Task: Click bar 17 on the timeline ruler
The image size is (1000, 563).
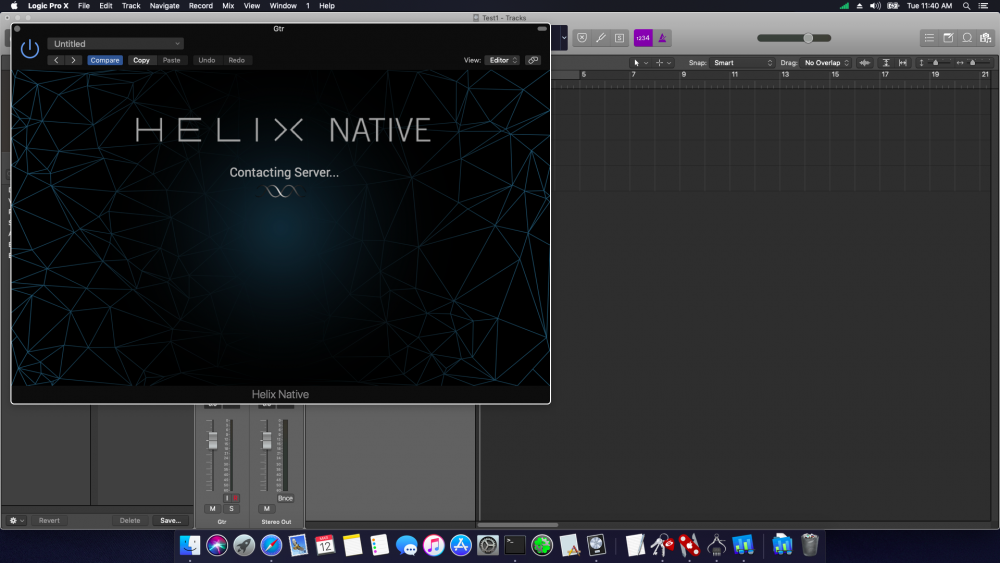Action: coord(885,75)
